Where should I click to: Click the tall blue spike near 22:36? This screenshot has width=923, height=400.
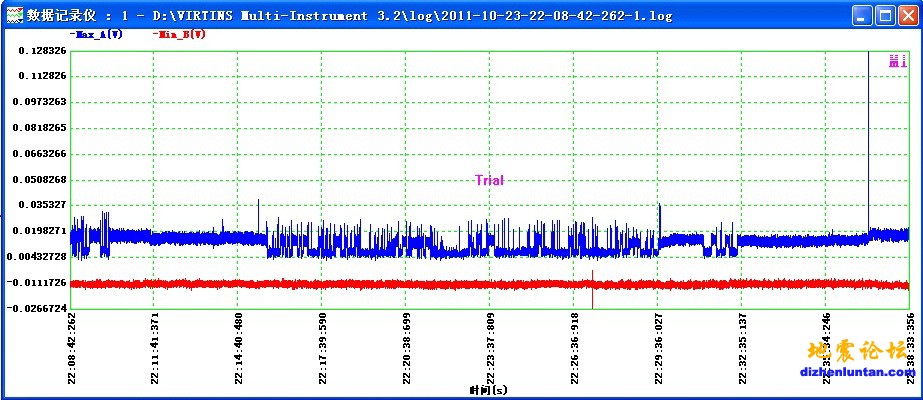[x=868, y=140]
